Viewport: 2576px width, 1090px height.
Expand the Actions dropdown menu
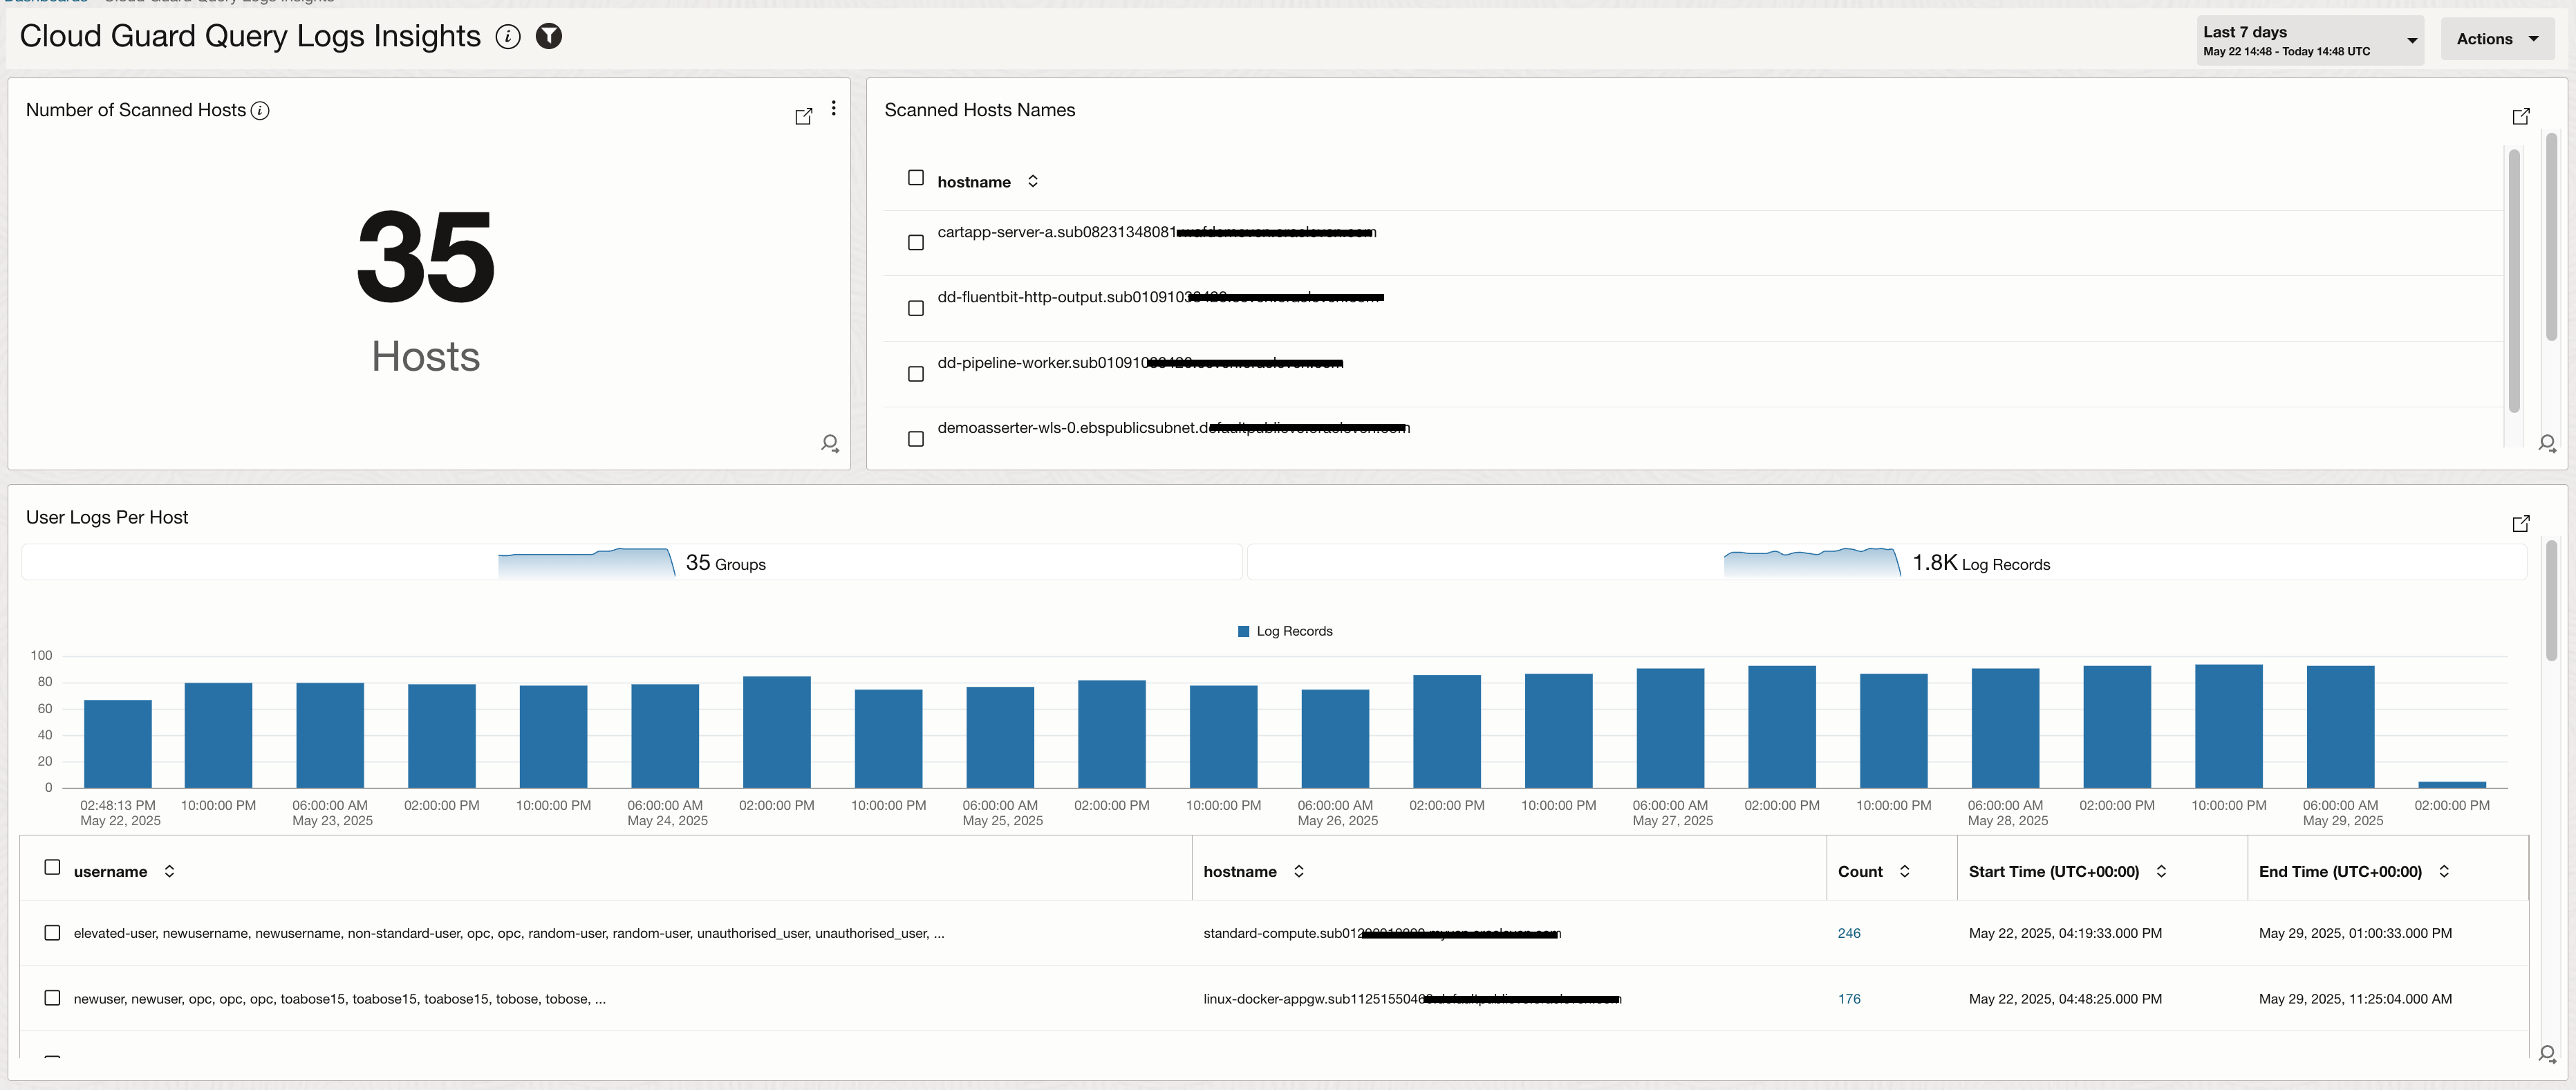pos(2497,39)
